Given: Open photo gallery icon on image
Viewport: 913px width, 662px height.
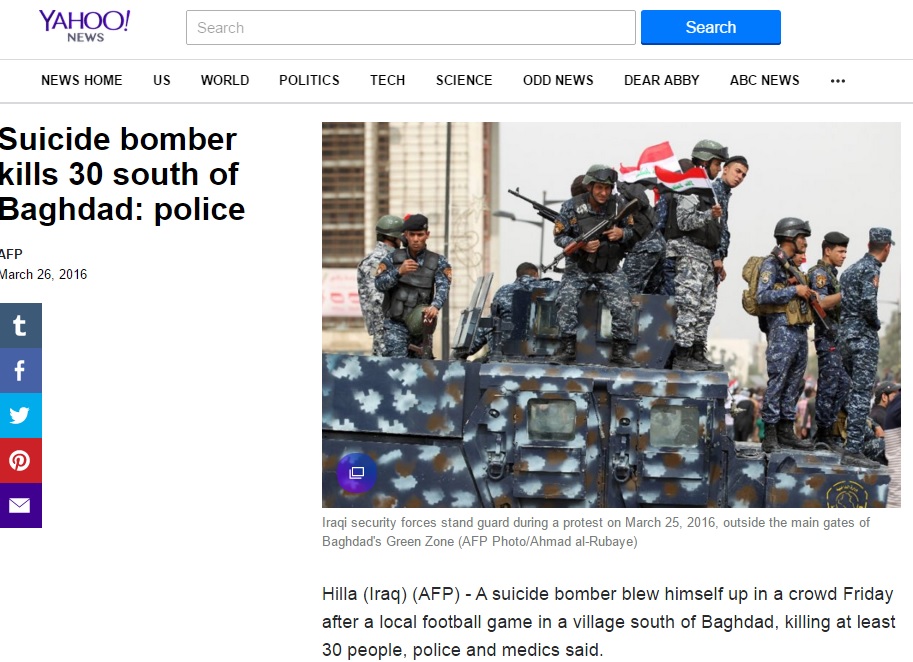Looking at the screenshot, I should click(356, 473).
